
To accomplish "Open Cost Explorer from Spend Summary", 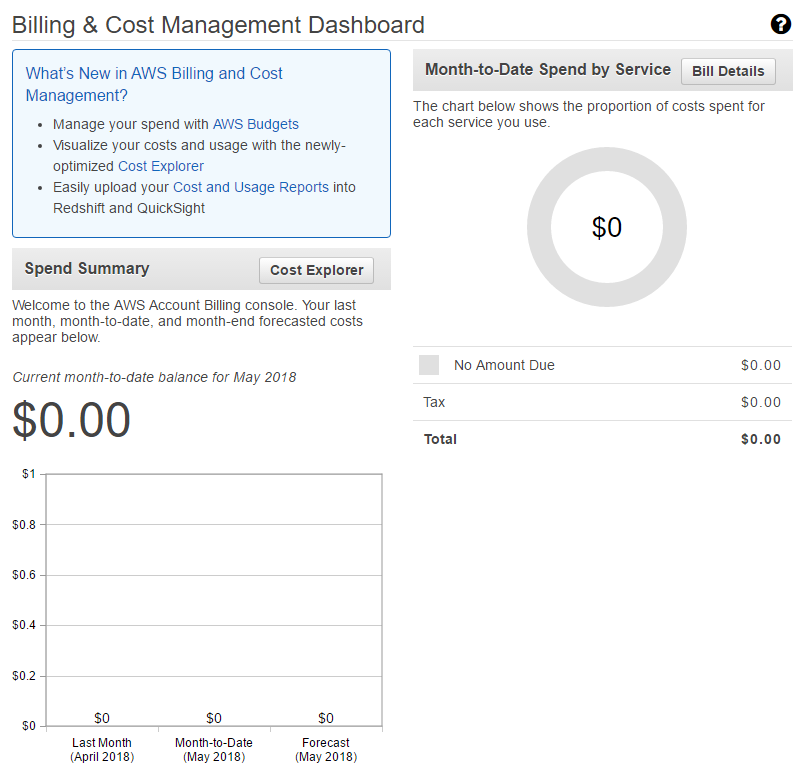I will point(316,270).
